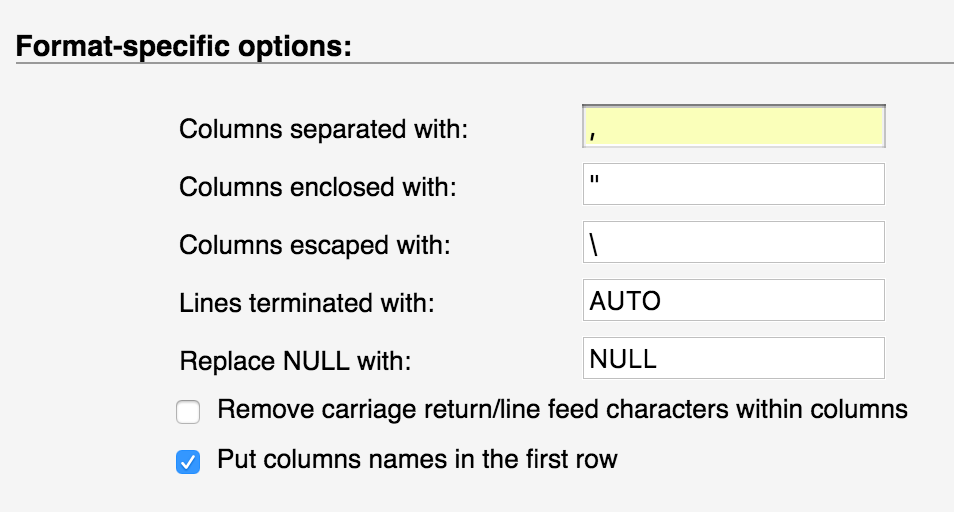The width and height of the screenshot is (954, 512).
Task: Focus the Replace NULL with field
Action: tap(733, 359)
